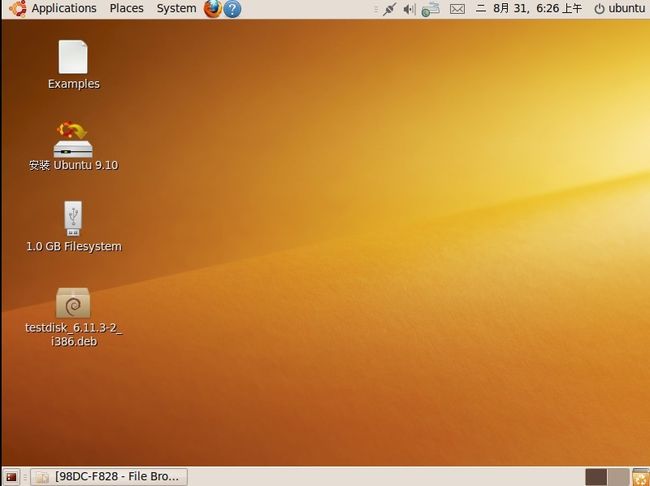650x486 pixels.
Task: Click the Show Desktop button in the bottom panel
Action: (11, 477)
